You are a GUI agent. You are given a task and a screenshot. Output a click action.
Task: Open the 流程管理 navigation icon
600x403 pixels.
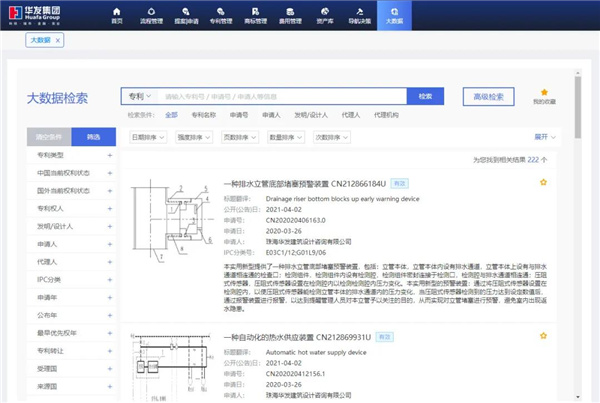153,12
